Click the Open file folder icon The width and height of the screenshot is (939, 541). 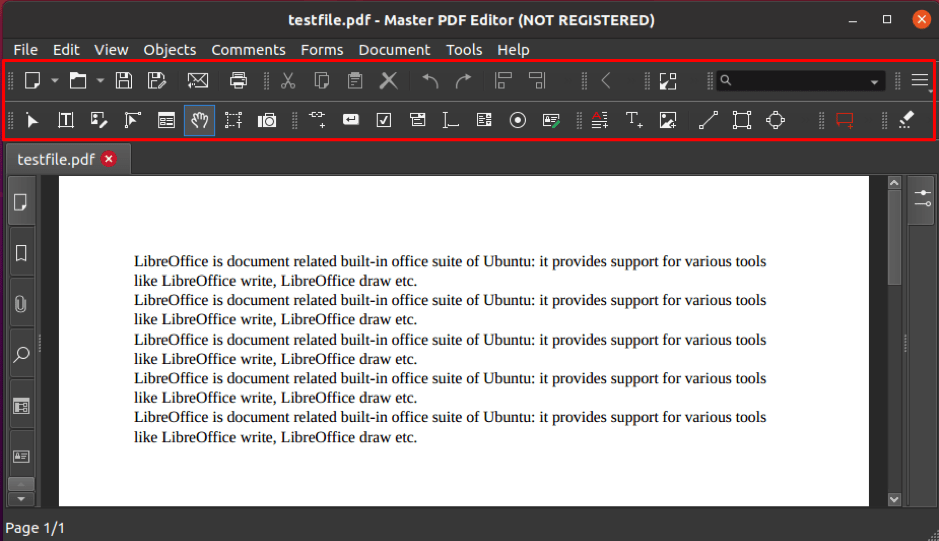click(x=78, y=80)
